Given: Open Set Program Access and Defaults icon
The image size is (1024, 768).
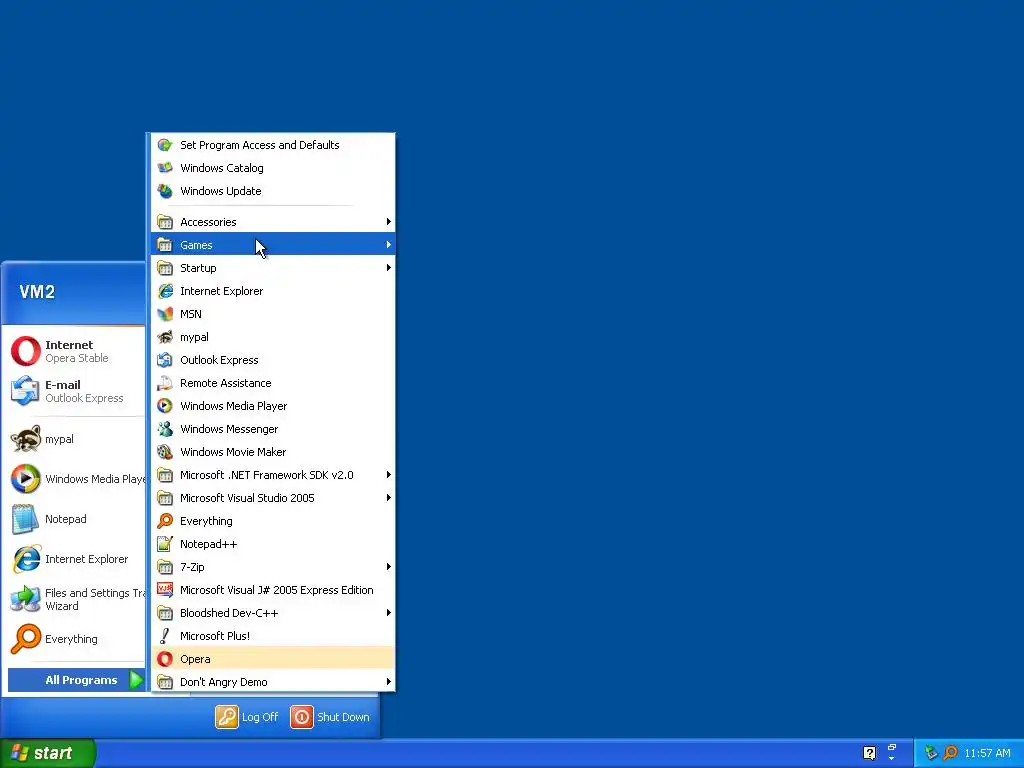Looking at the screenshot, I should coord(165,145).
